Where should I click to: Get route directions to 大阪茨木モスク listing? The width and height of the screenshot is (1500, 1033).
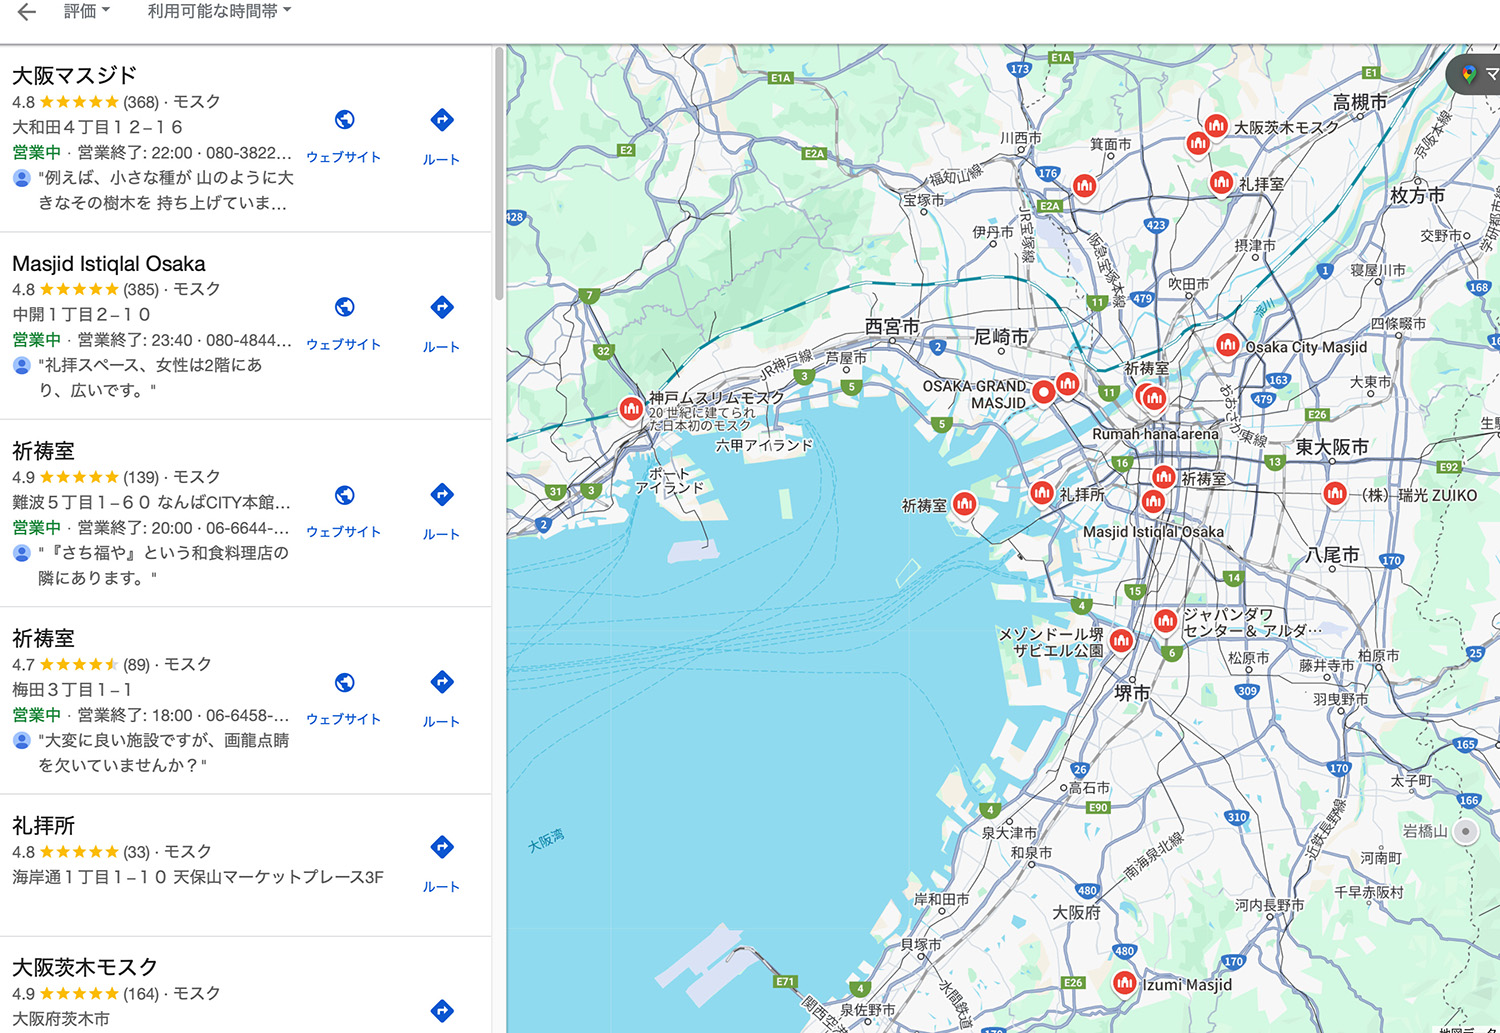click(441, 1011)
